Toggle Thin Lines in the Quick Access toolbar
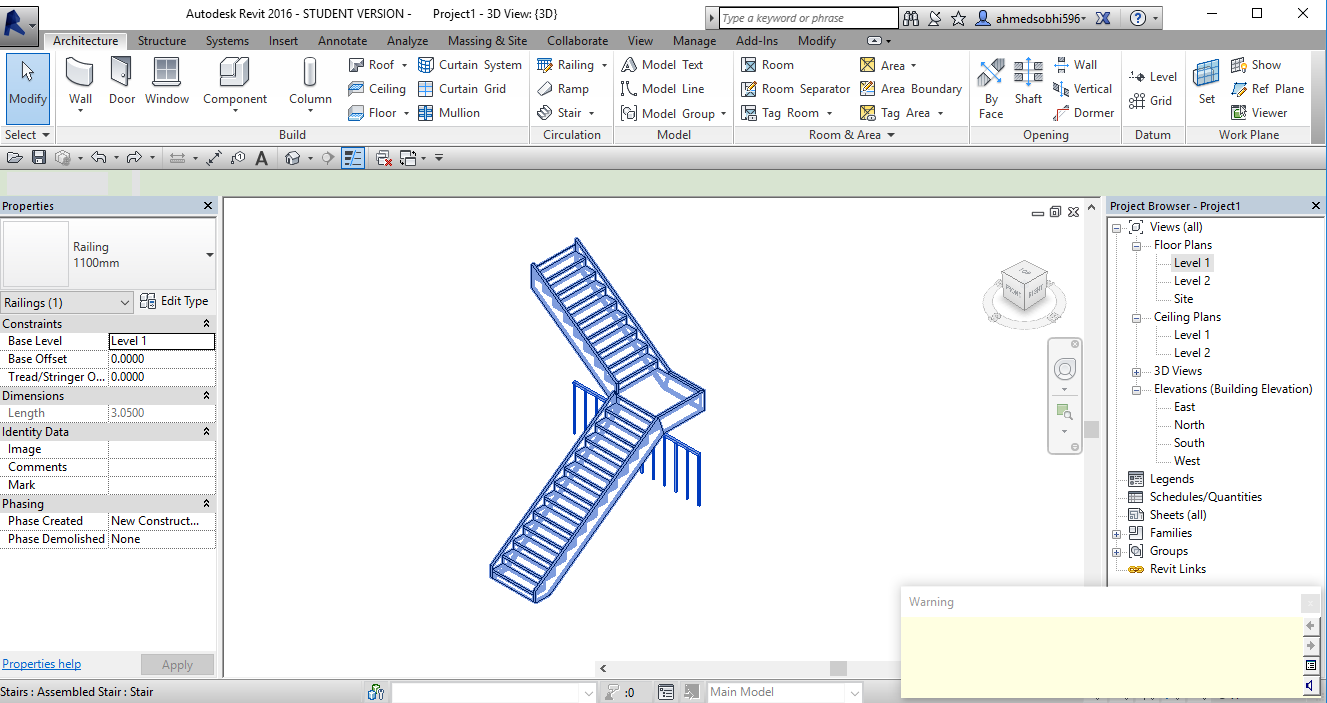The image size is (1327, 703). [x=353, y=157]
